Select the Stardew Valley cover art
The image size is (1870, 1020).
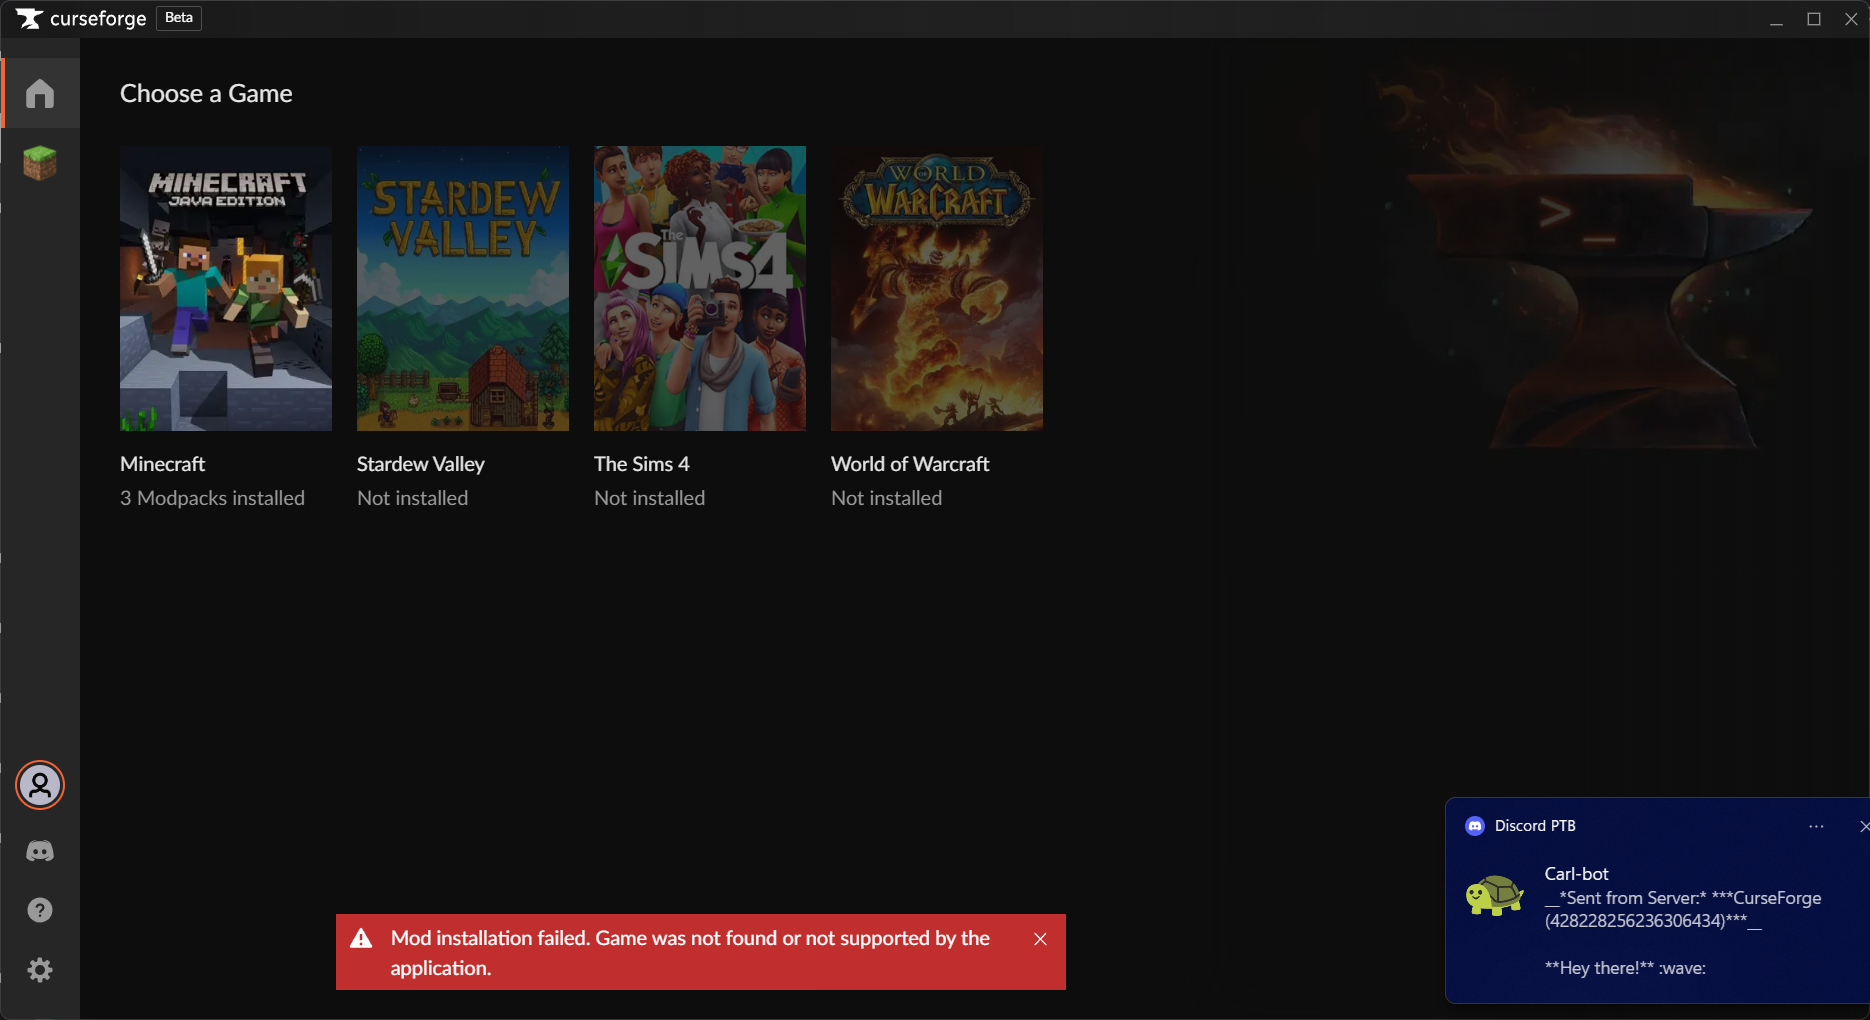pyautogui.click(x=463, y=288)
